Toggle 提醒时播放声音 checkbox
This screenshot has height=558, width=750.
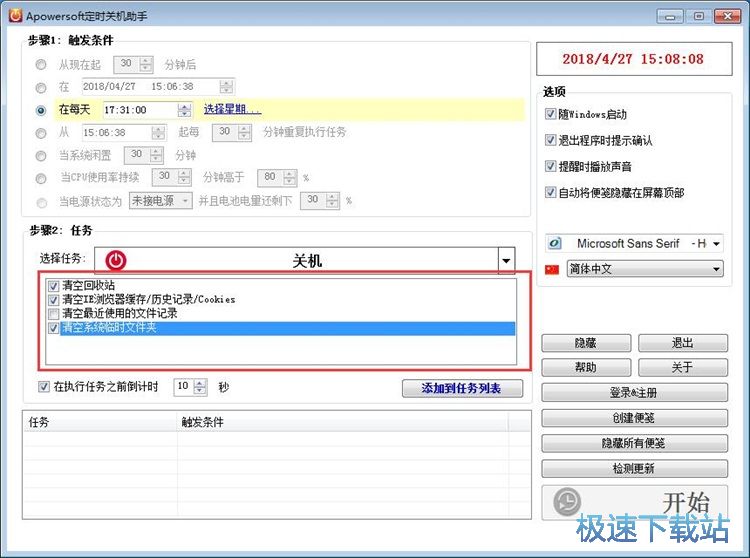click(x=550, y=166)
